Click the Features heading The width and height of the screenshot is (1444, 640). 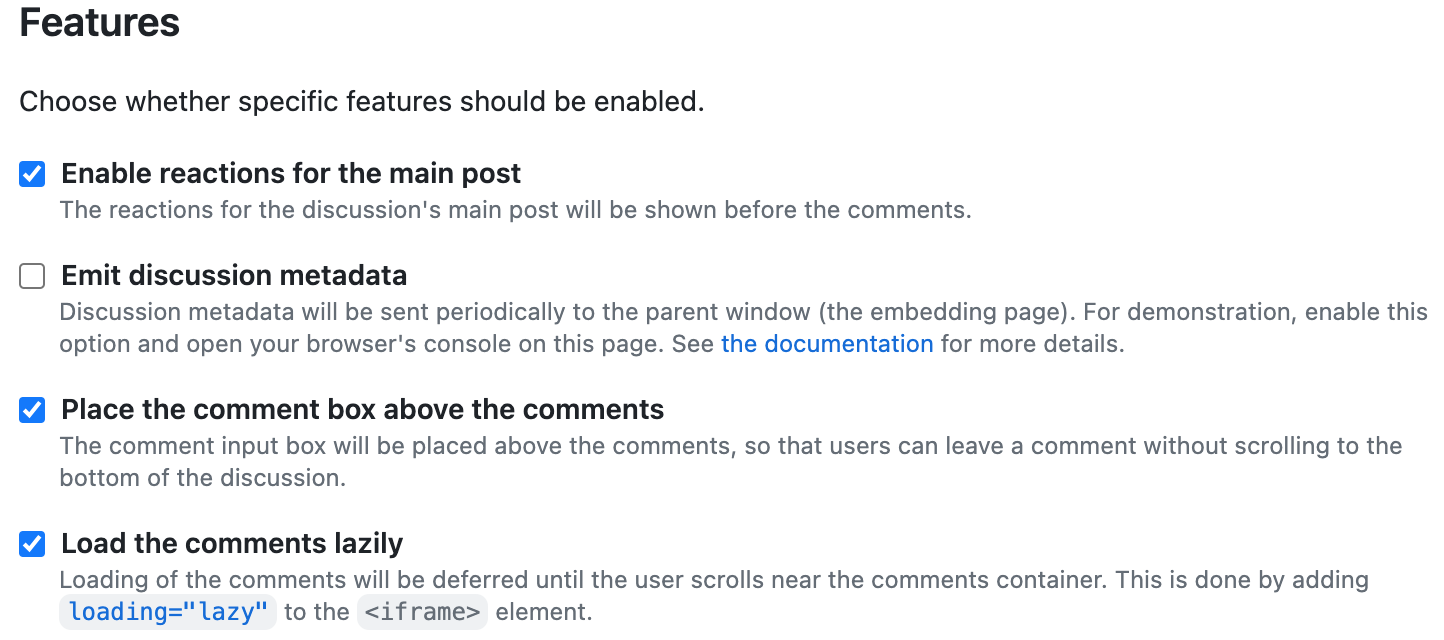pyautogui.click(x=100, y=22)
